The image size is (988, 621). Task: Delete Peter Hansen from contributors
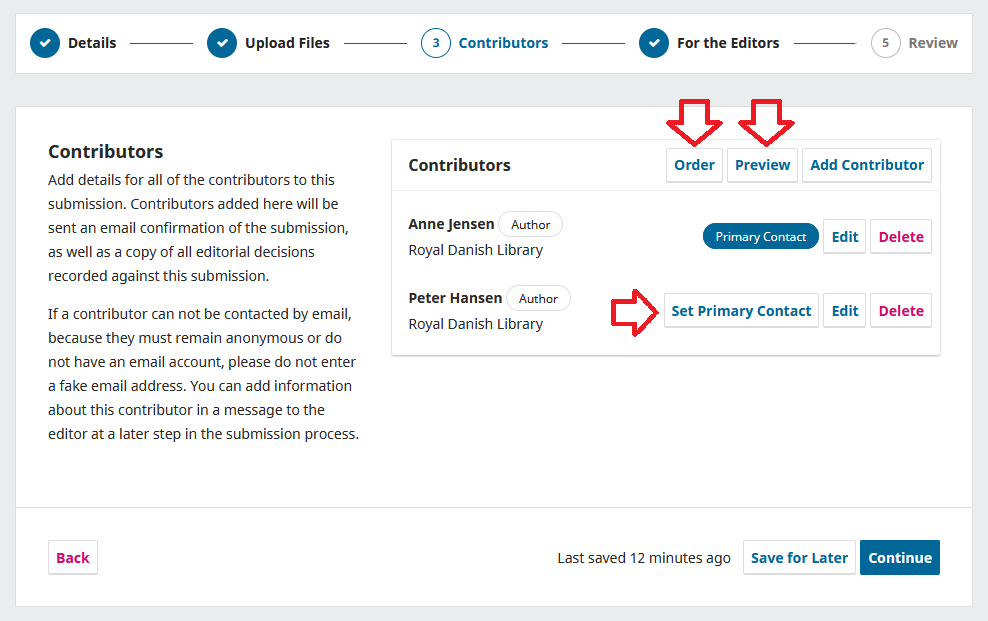pyautogui.click(x=900, y=310)
